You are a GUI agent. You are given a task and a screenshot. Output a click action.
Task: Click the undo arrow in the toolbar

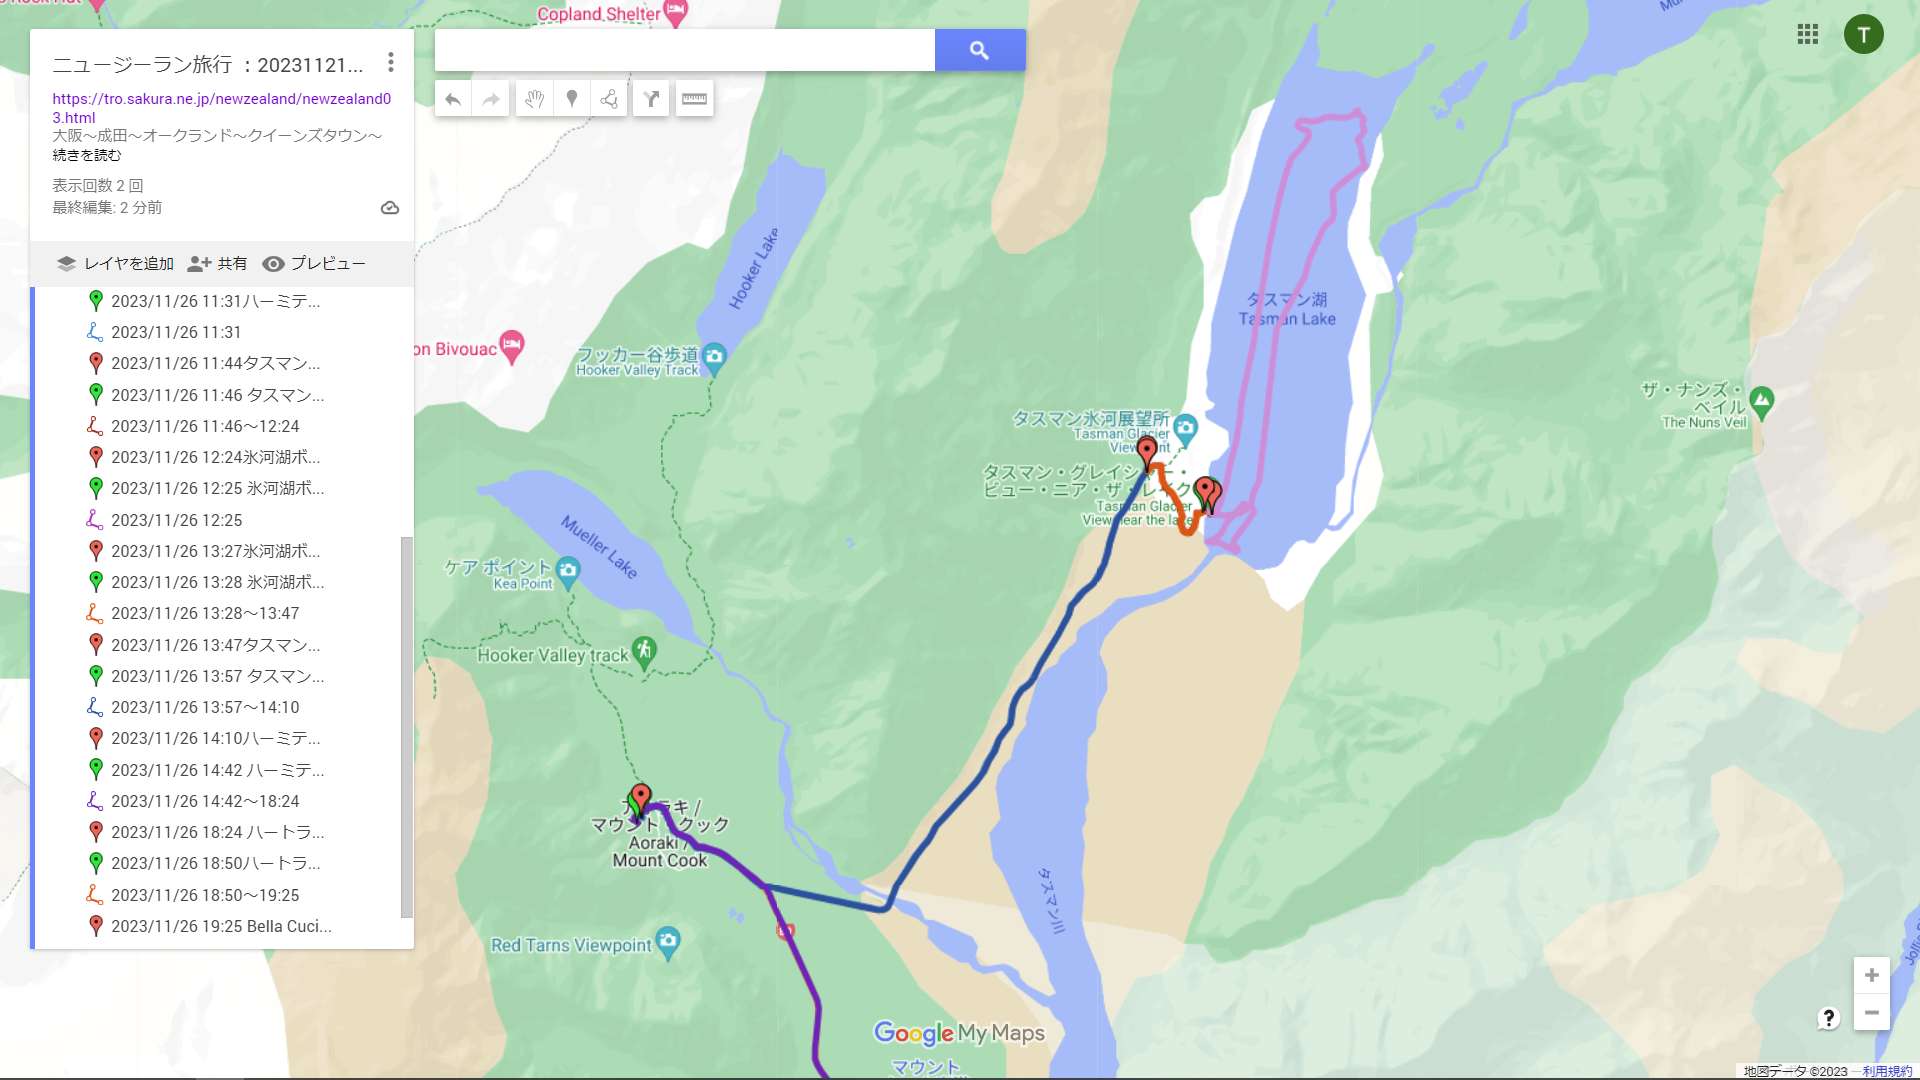point(453,99)
